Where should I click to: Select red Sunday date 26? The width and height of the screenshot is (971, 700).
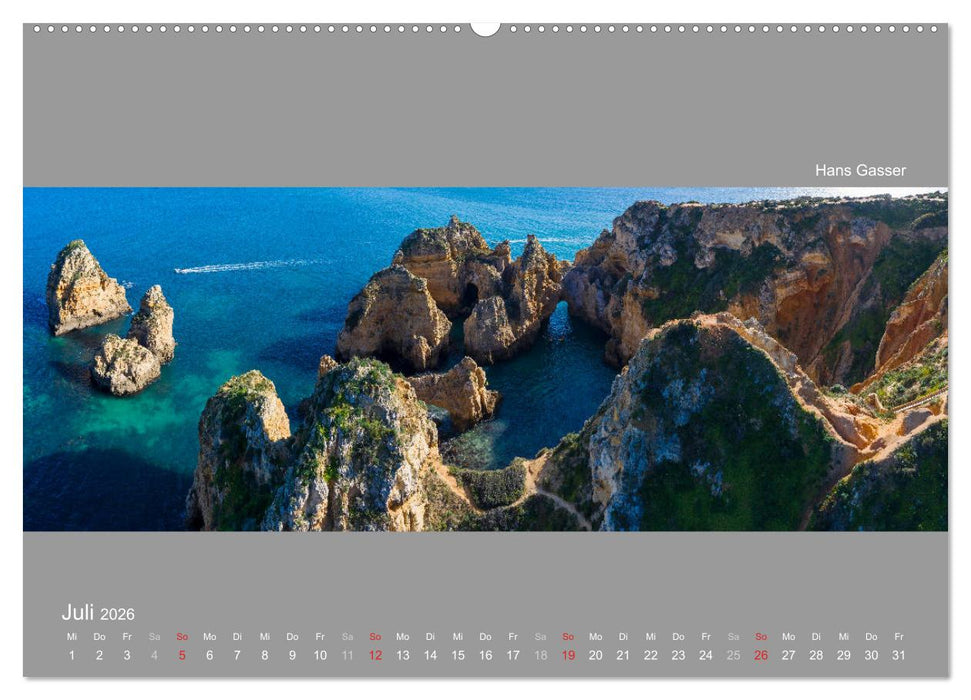click(x=761, y=655)
